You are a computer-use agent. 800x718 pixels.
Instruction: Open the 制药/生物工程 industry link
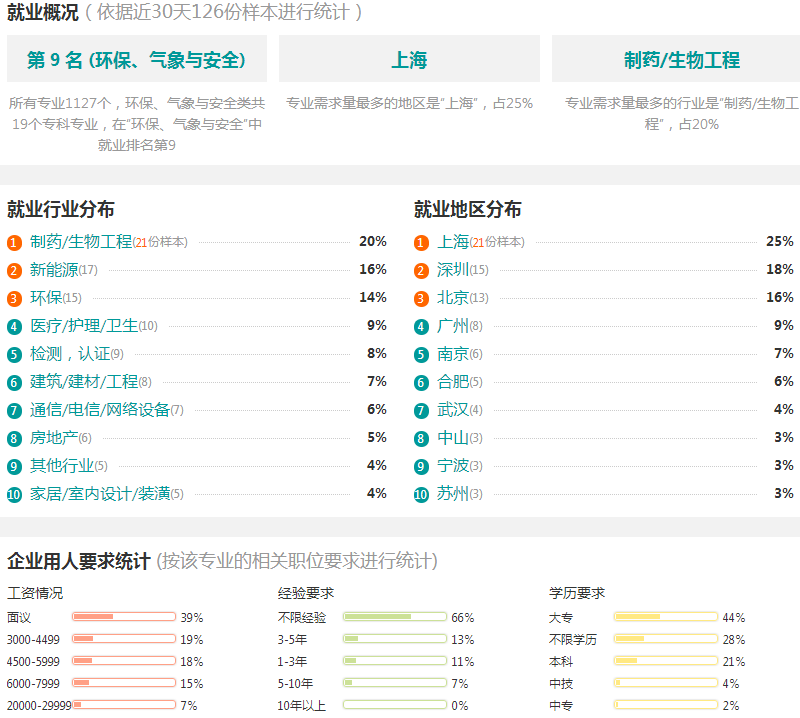[x=81, y=241]
